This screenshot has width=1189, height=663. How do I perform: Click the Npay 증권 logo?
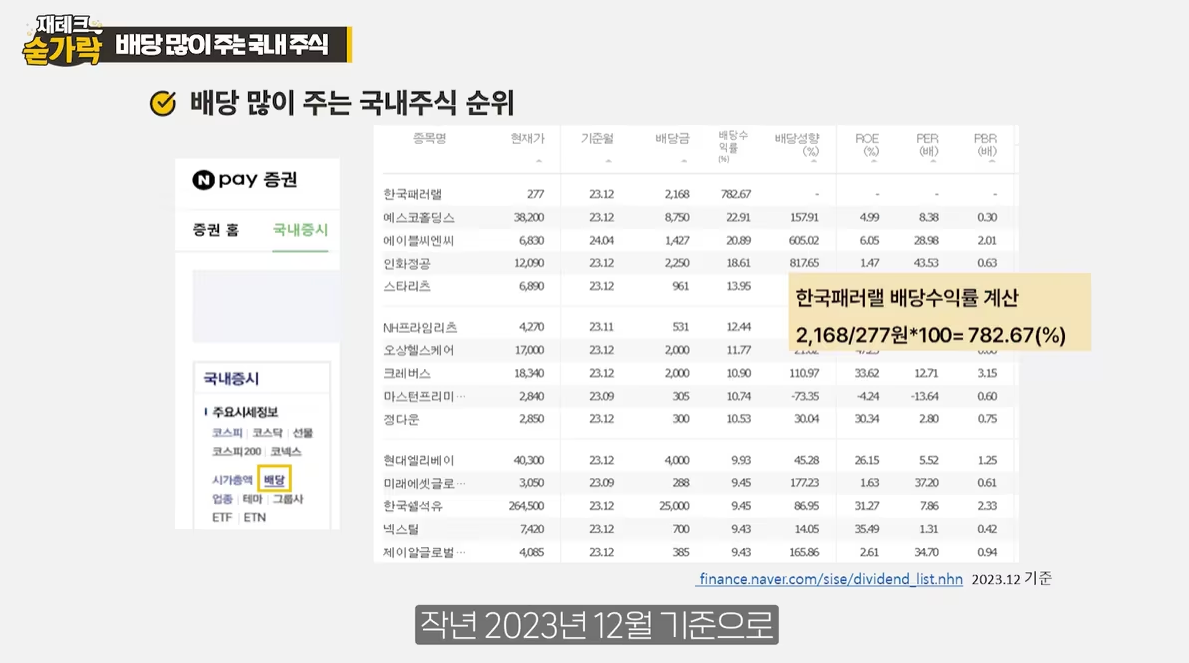click(244, 180)
